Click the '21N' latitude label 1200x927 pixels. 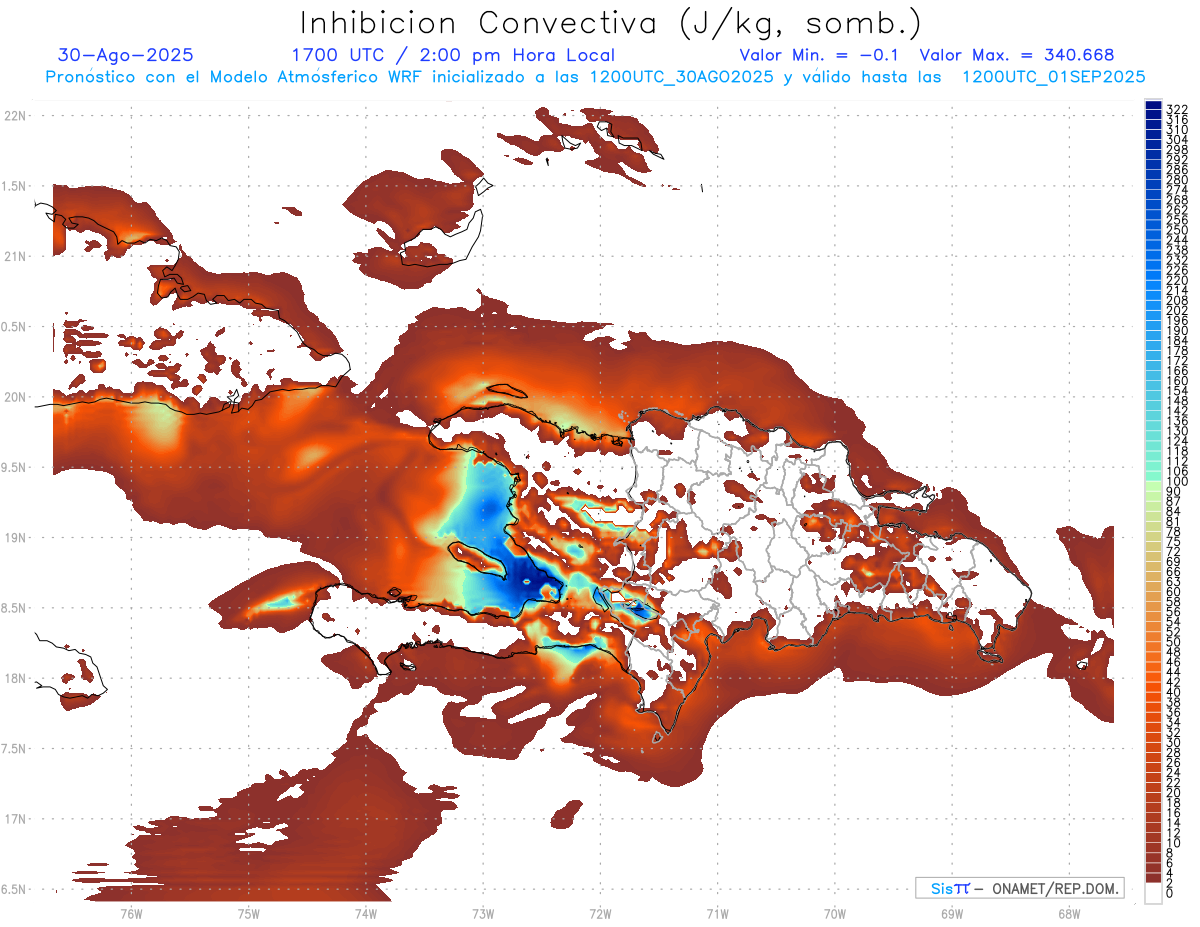[x=14, y=256]
